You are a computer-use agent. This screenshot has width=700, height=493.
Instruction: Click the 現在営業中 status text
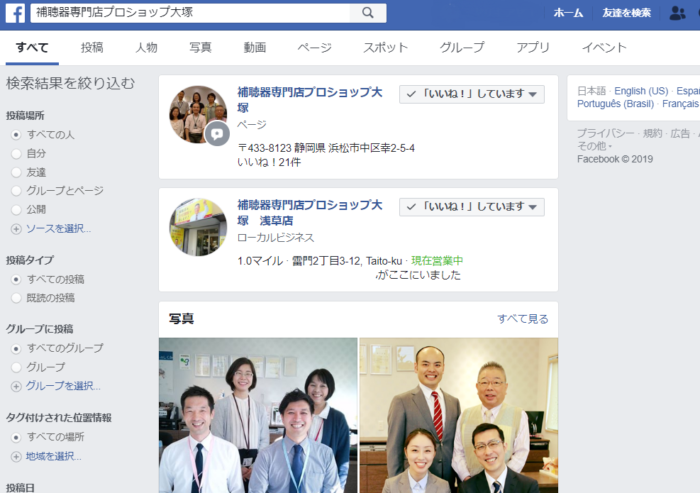(x=437, y=261)
